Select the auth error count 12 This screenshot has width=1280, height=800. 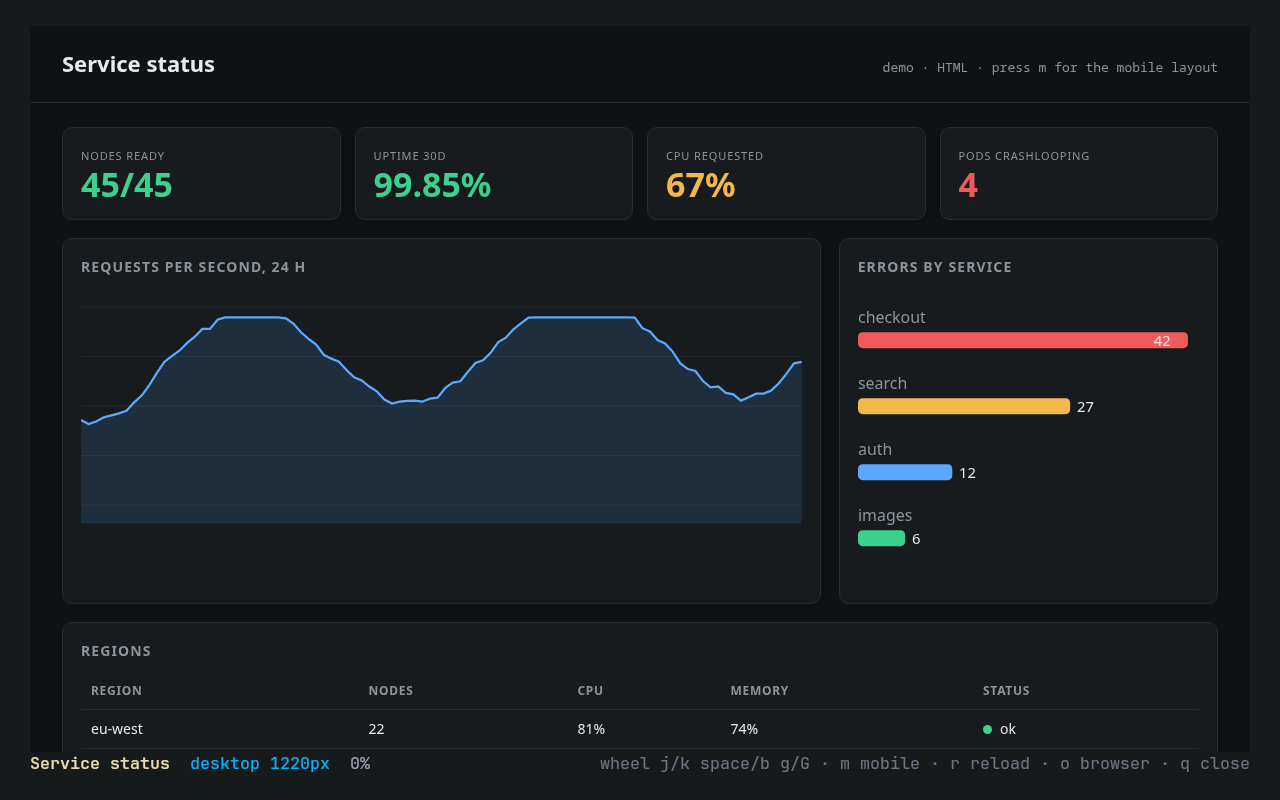968,473
